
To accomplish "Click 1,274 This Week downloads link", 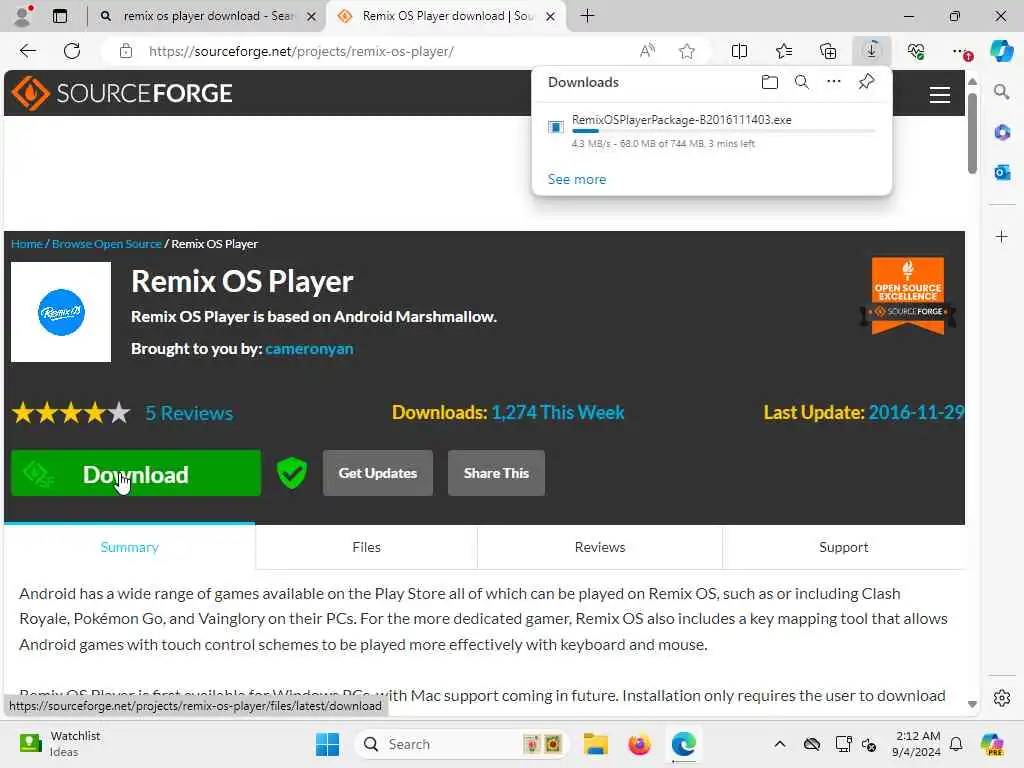I will click(558, 413).
